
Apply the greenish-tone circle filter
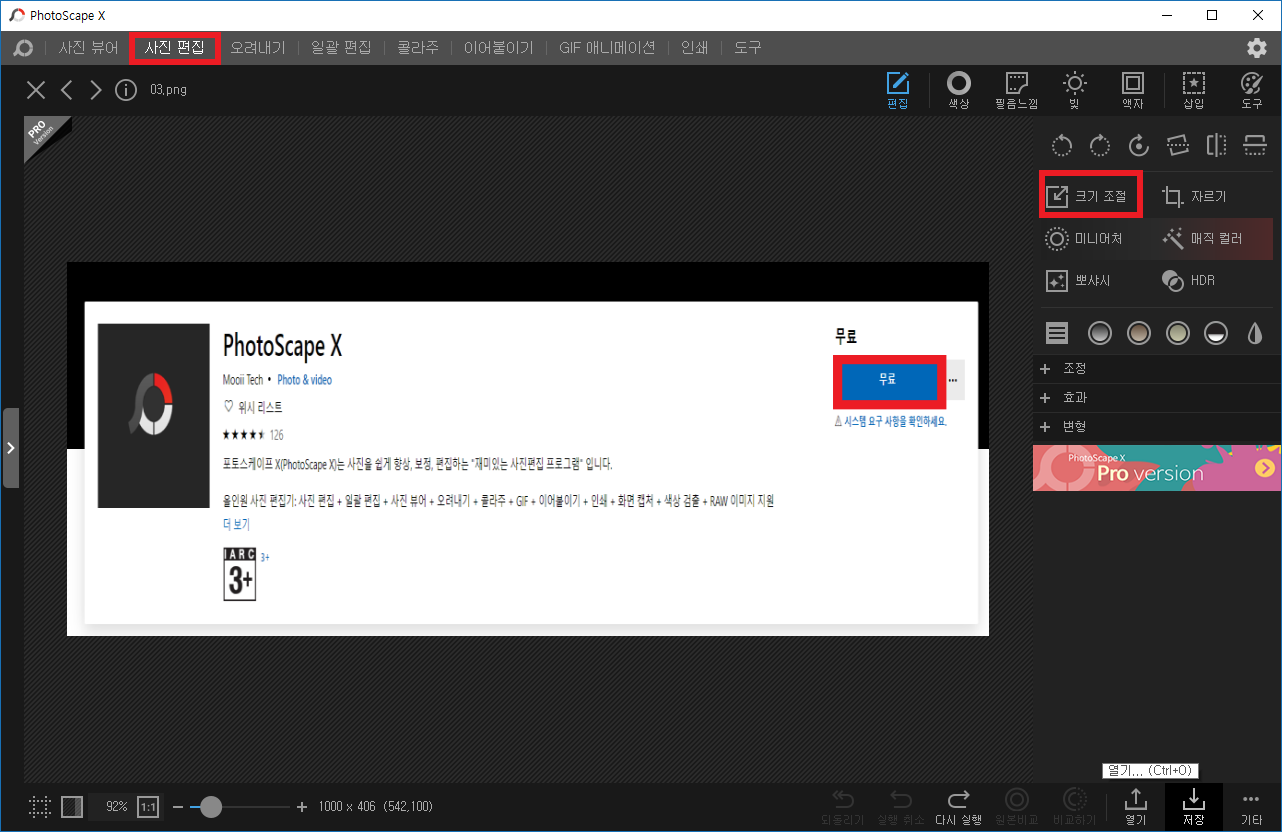coord(1178,333)
